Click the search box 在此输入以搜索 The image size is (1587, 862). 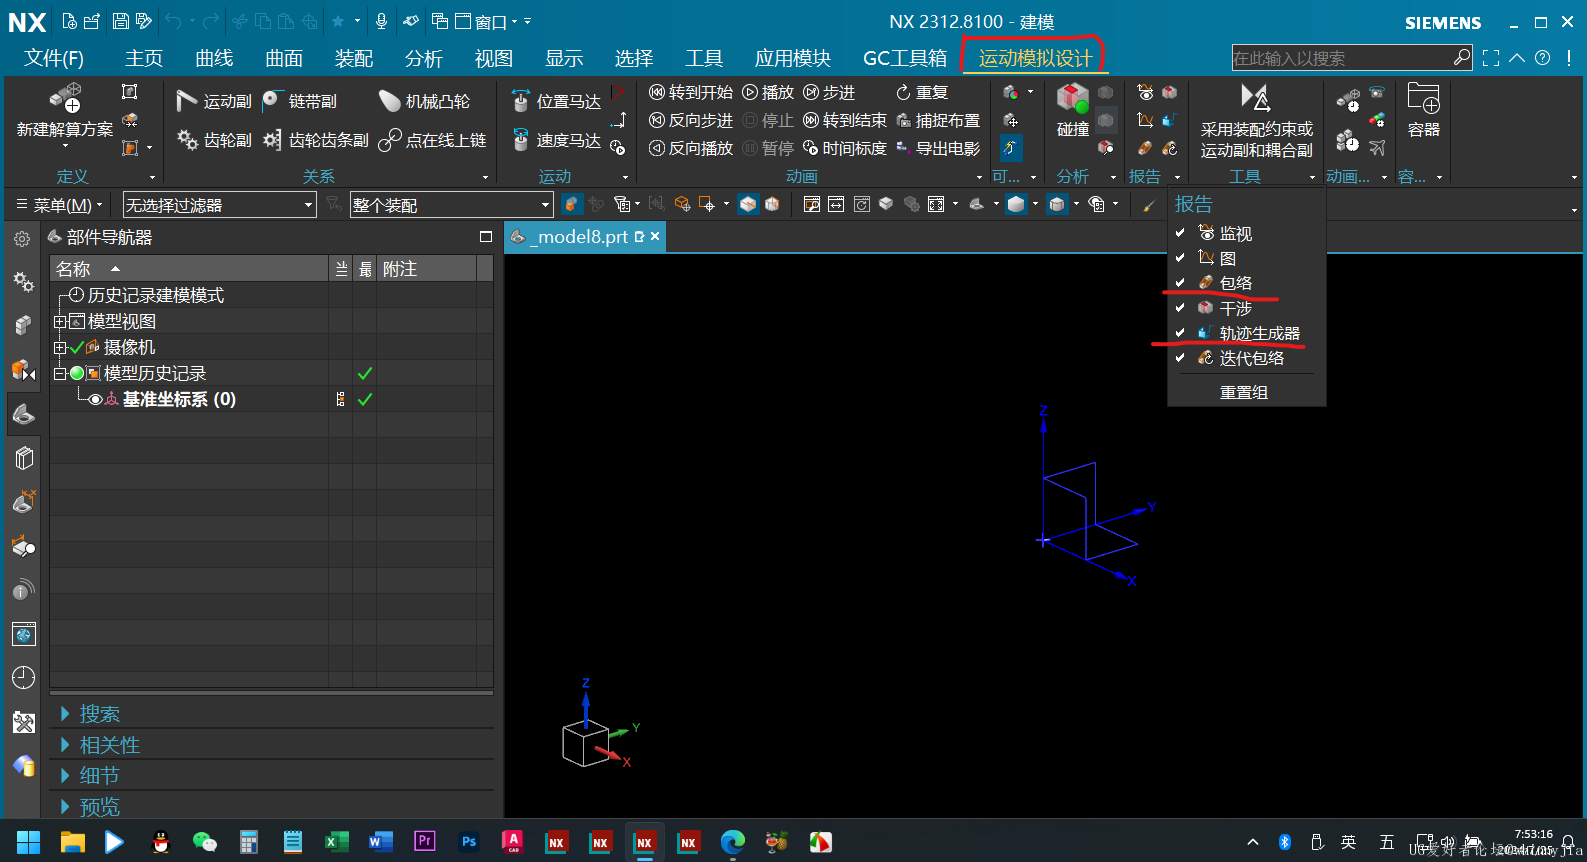click(x=1341, y=58)
